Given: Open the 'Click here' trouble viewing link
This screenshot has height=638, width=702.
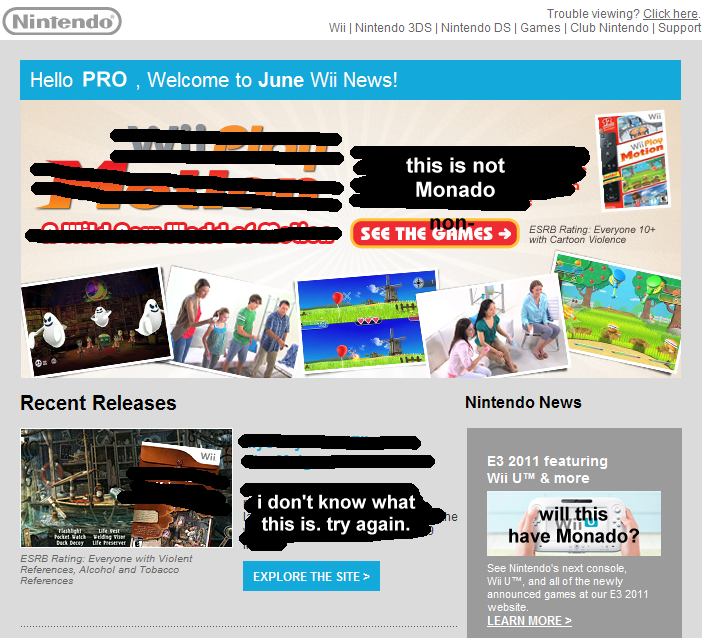Looking at the screenshot, I should 670,13.
